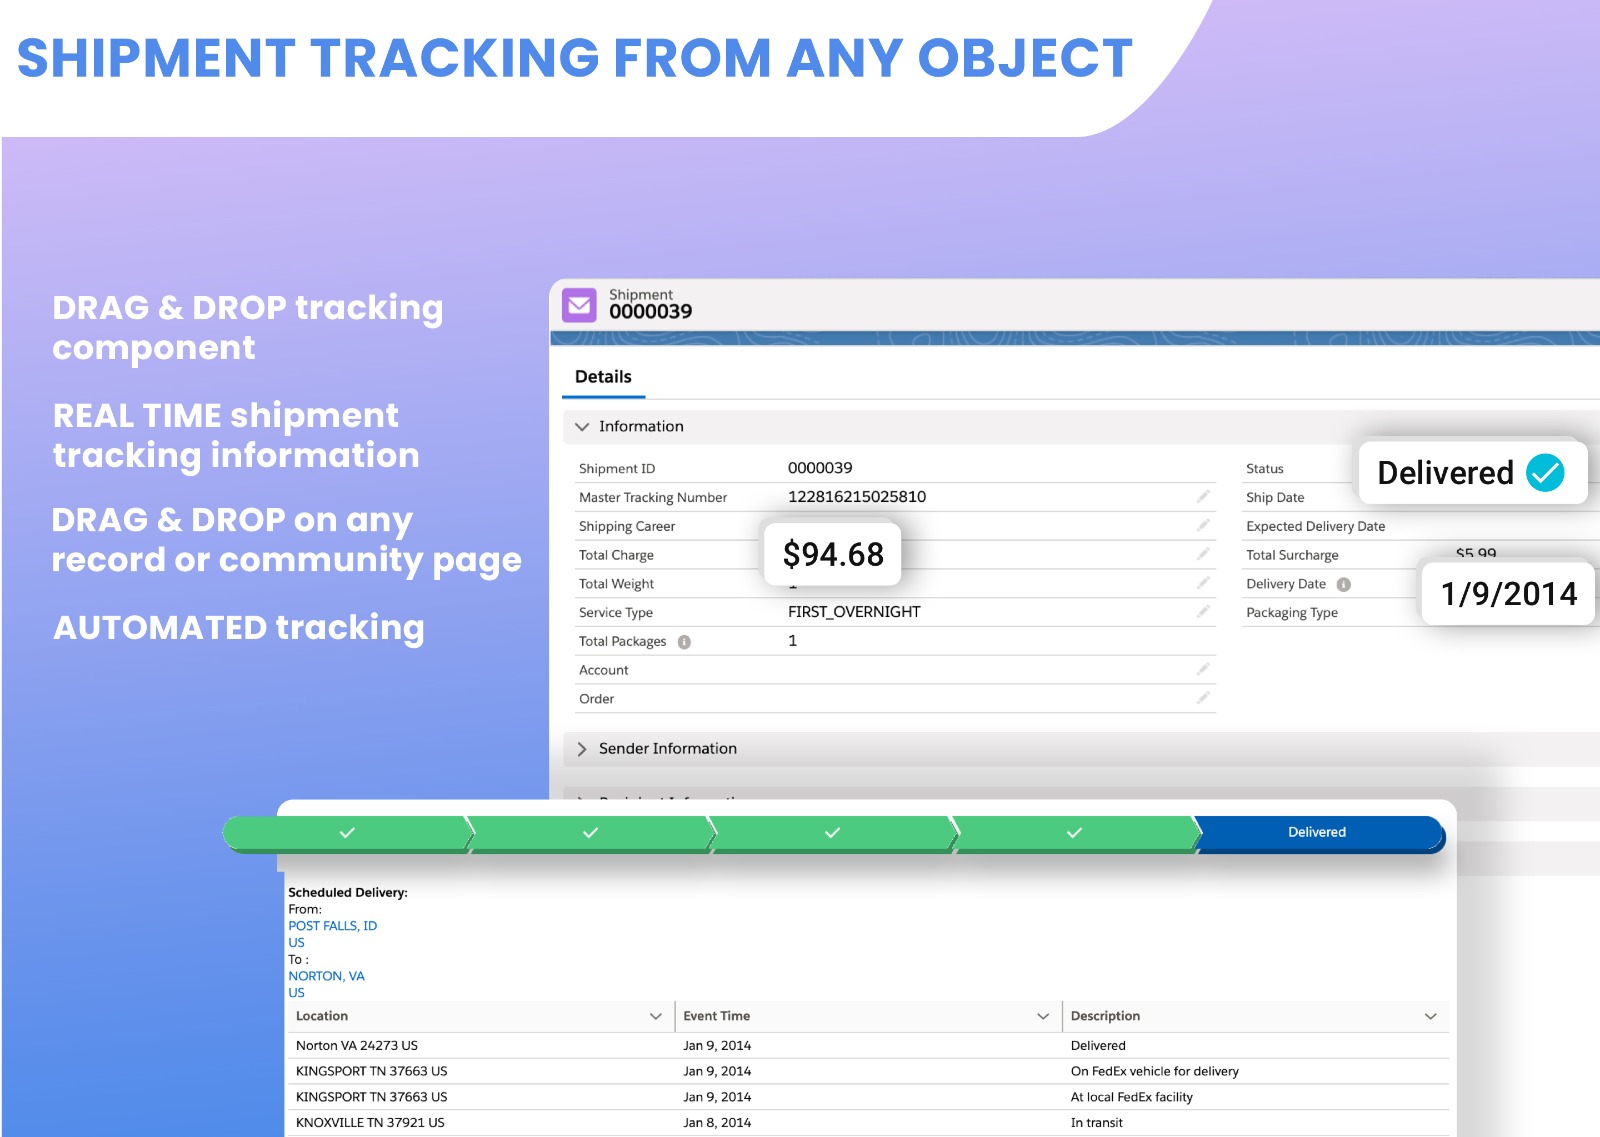This screenshot has width=1600, height=1137.
Task: Open Description column dropdown menu
Action: pos(1430,1016)
